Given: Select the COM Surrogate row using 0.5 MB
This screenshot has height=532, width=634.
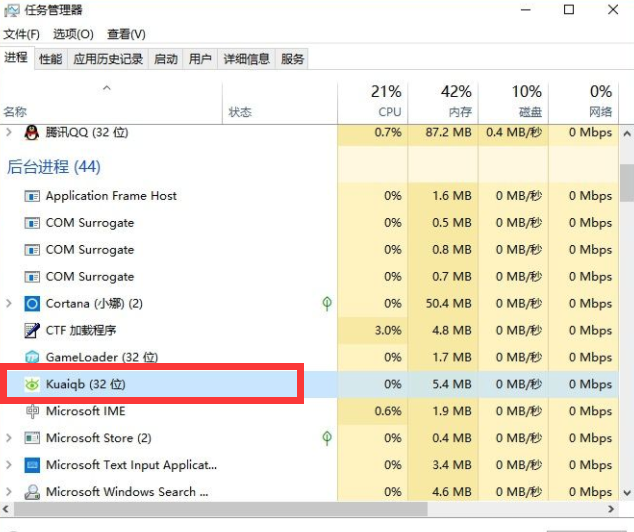Looking at the screenshot, I should click(x=309, y=223).
